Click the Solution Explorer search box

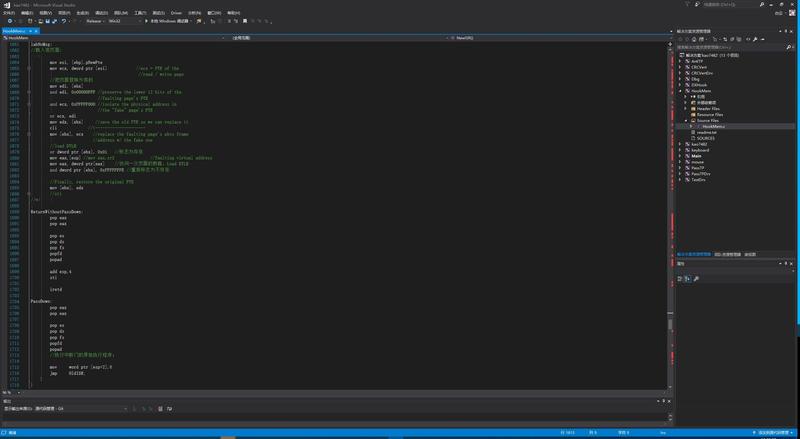(735, 47)
